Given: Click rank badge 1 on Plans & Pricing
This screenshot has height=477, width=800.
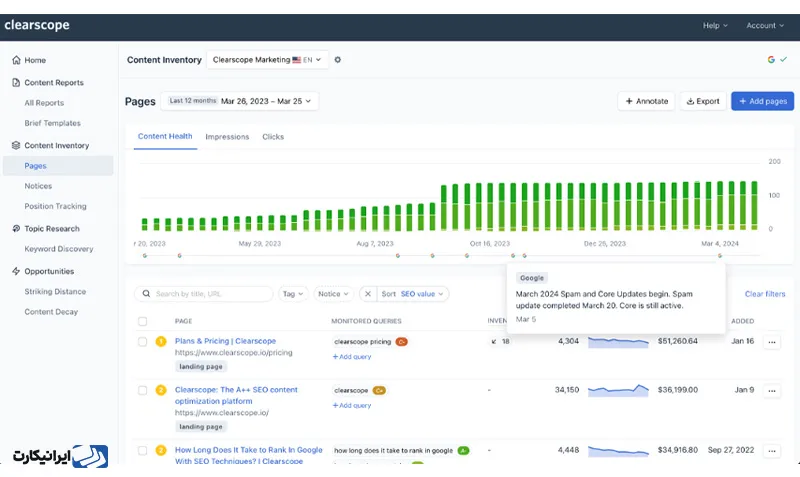Looking at the screenshot, I should click(x=161, y=341).
